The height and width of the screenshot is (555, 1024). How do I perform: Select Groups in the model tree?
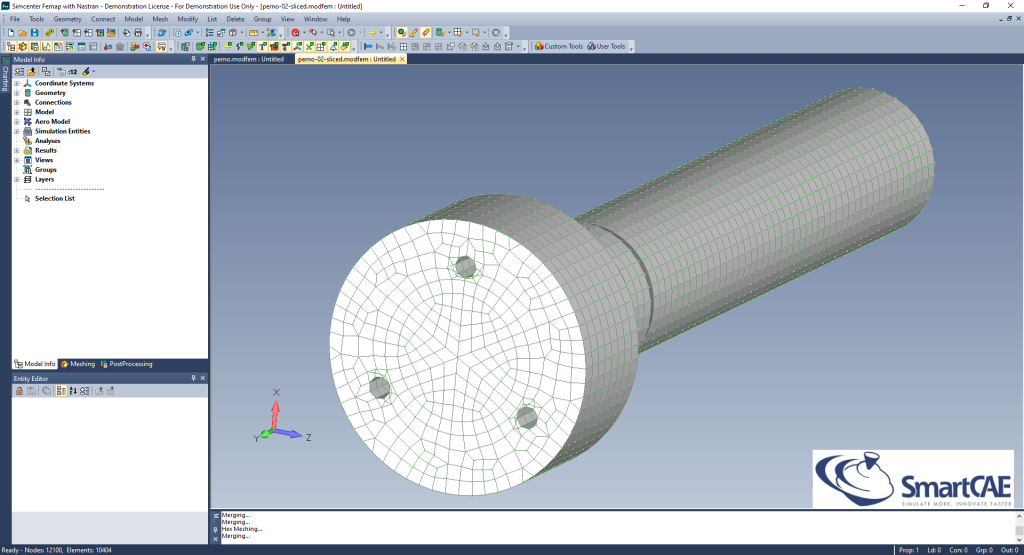(46, 170)
